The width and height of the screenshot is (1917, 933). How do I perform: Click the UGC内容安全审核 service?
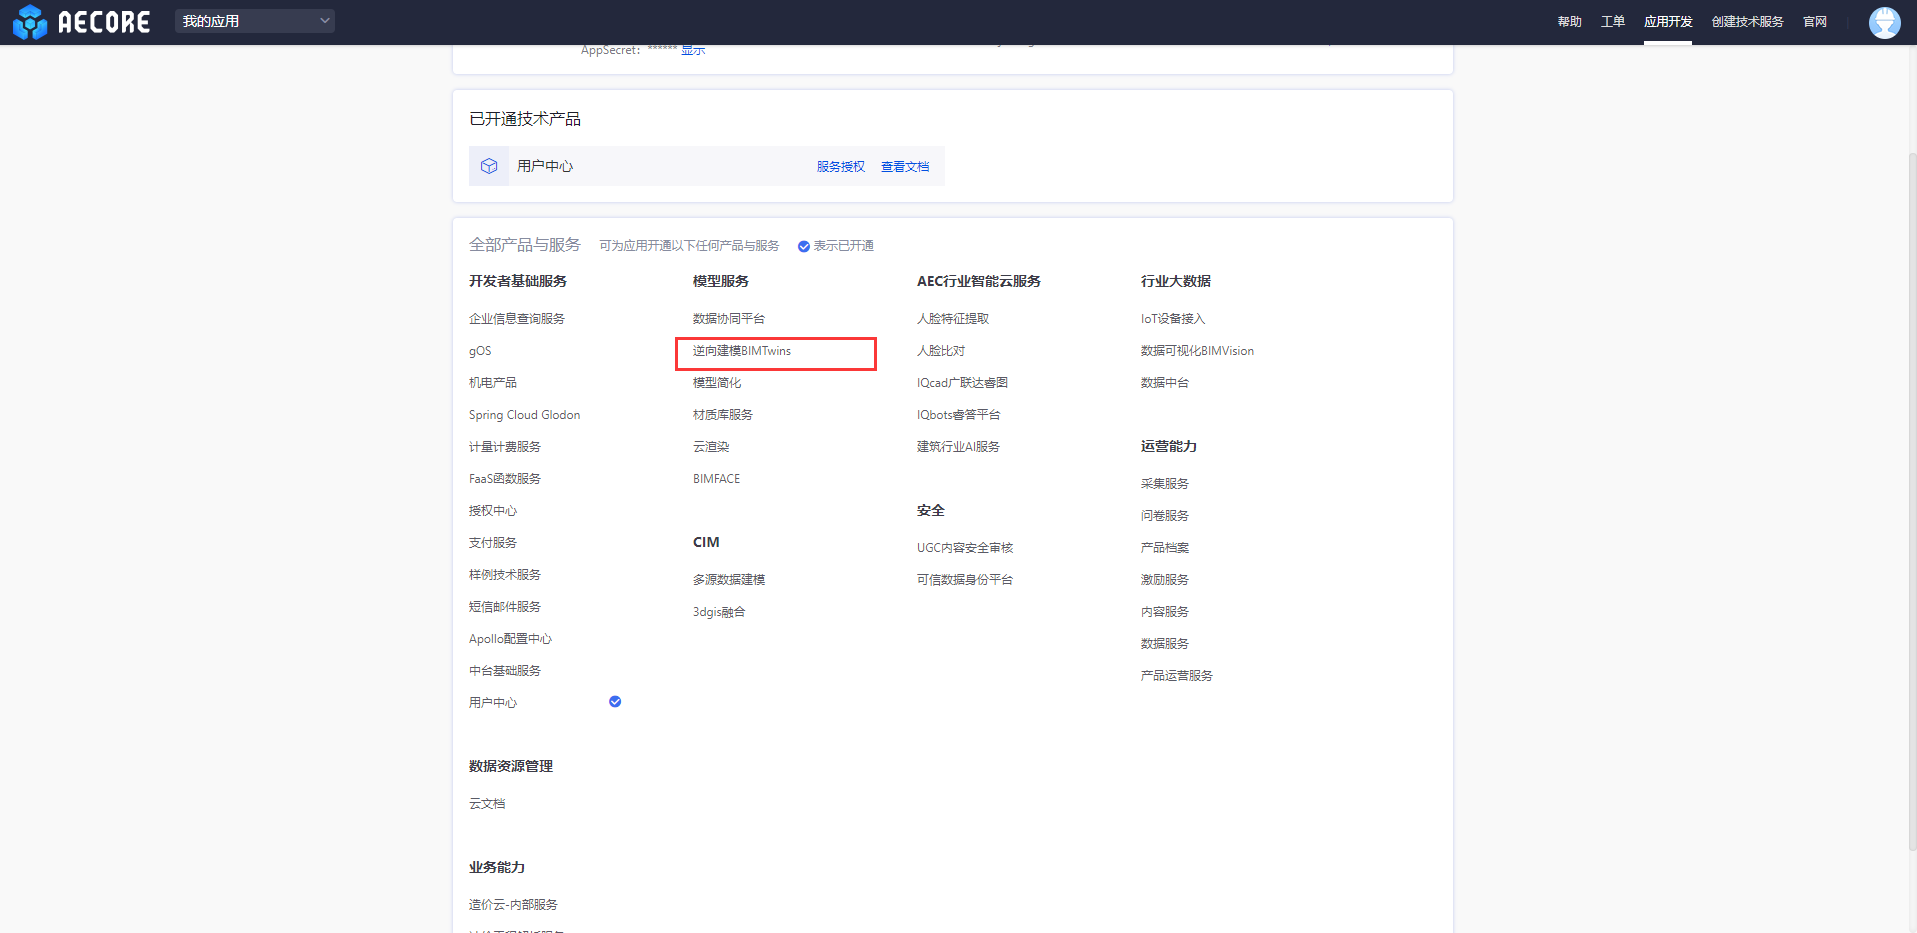[964, 548]
